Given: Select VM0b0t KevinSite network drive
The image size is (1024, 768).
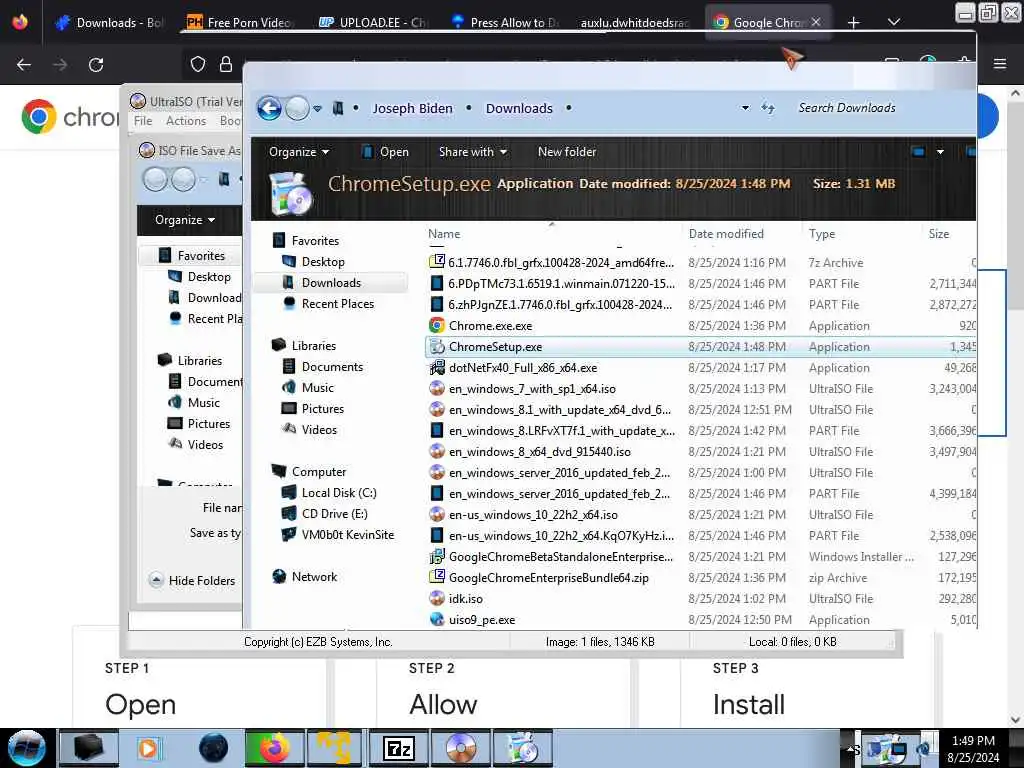Looking at the screenshot, I should click(347, 535).
